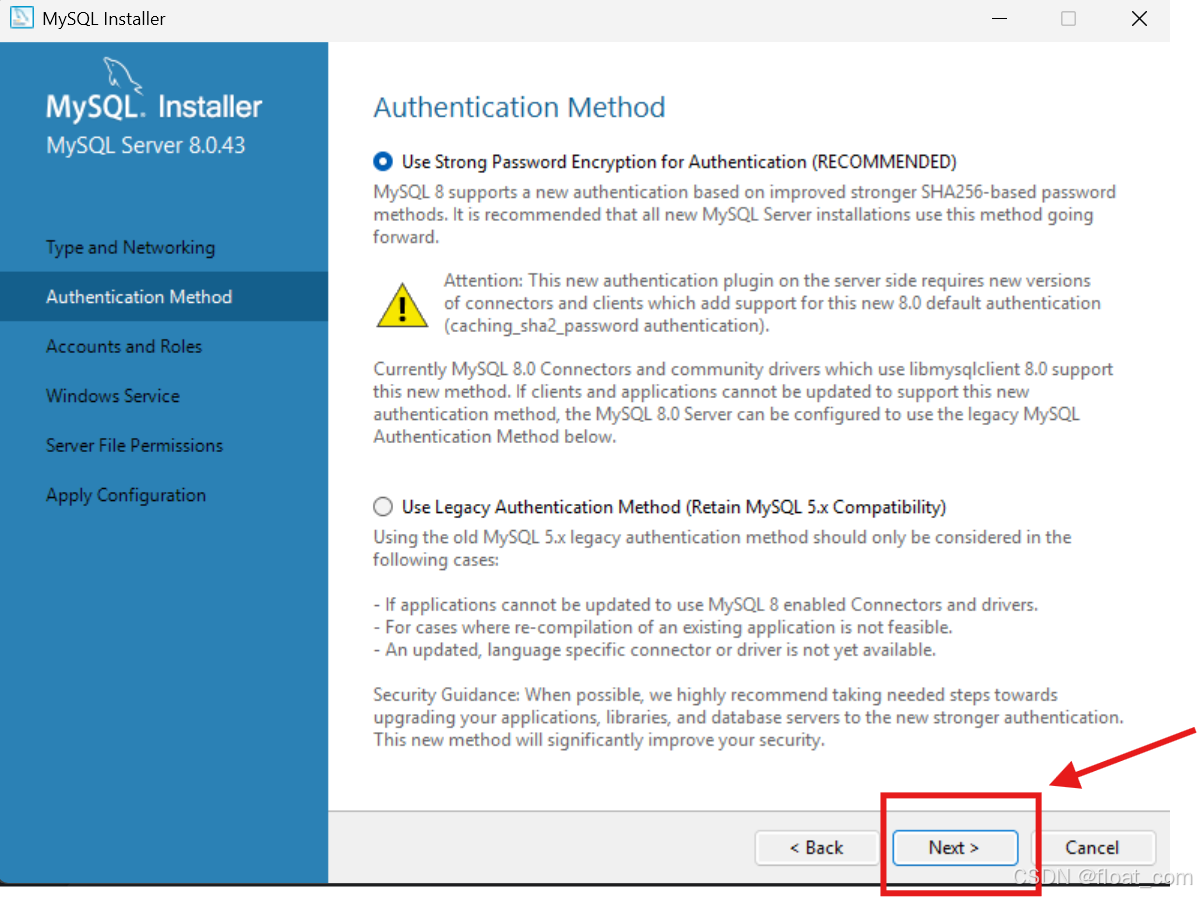Click the Attention caching_sha2_password notice text
The width and height of the screenshot is (1197, 897).
(772, 303)
